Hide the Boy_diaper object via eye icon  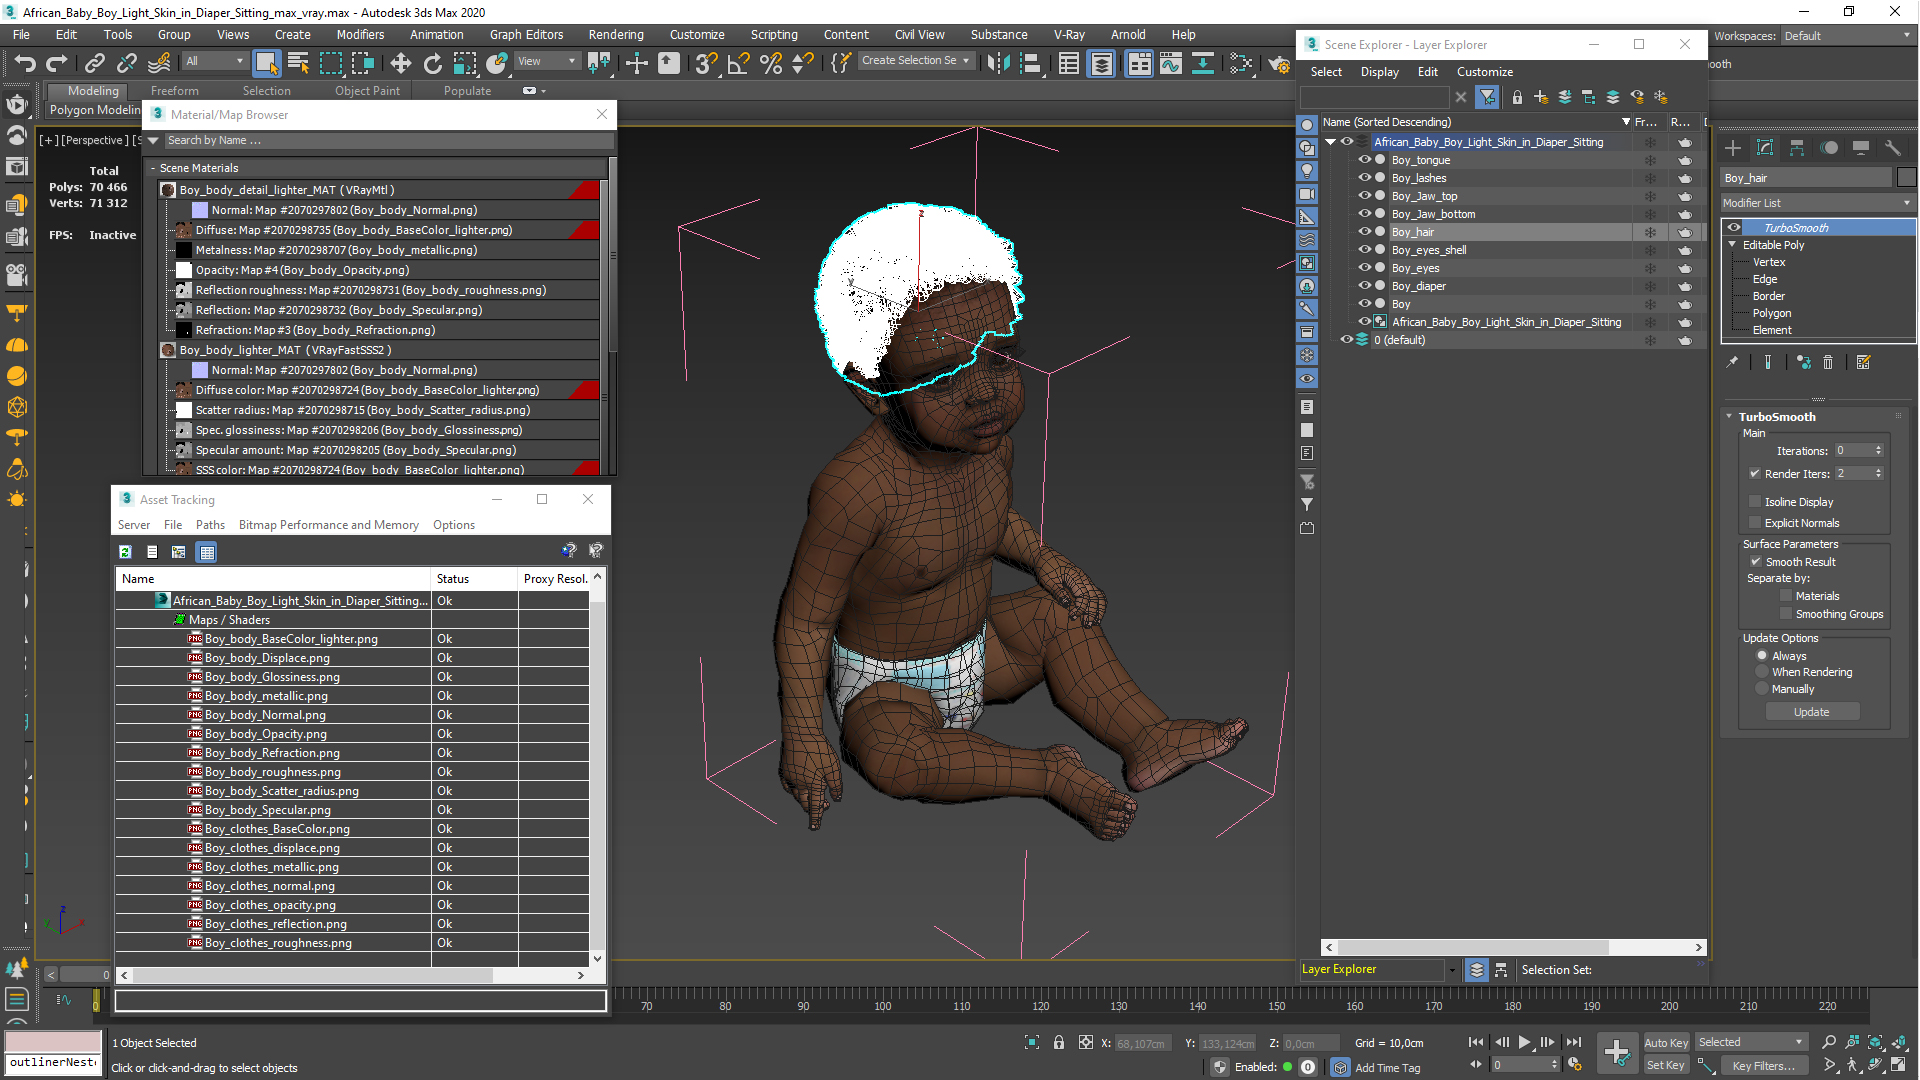point(1364,286)
